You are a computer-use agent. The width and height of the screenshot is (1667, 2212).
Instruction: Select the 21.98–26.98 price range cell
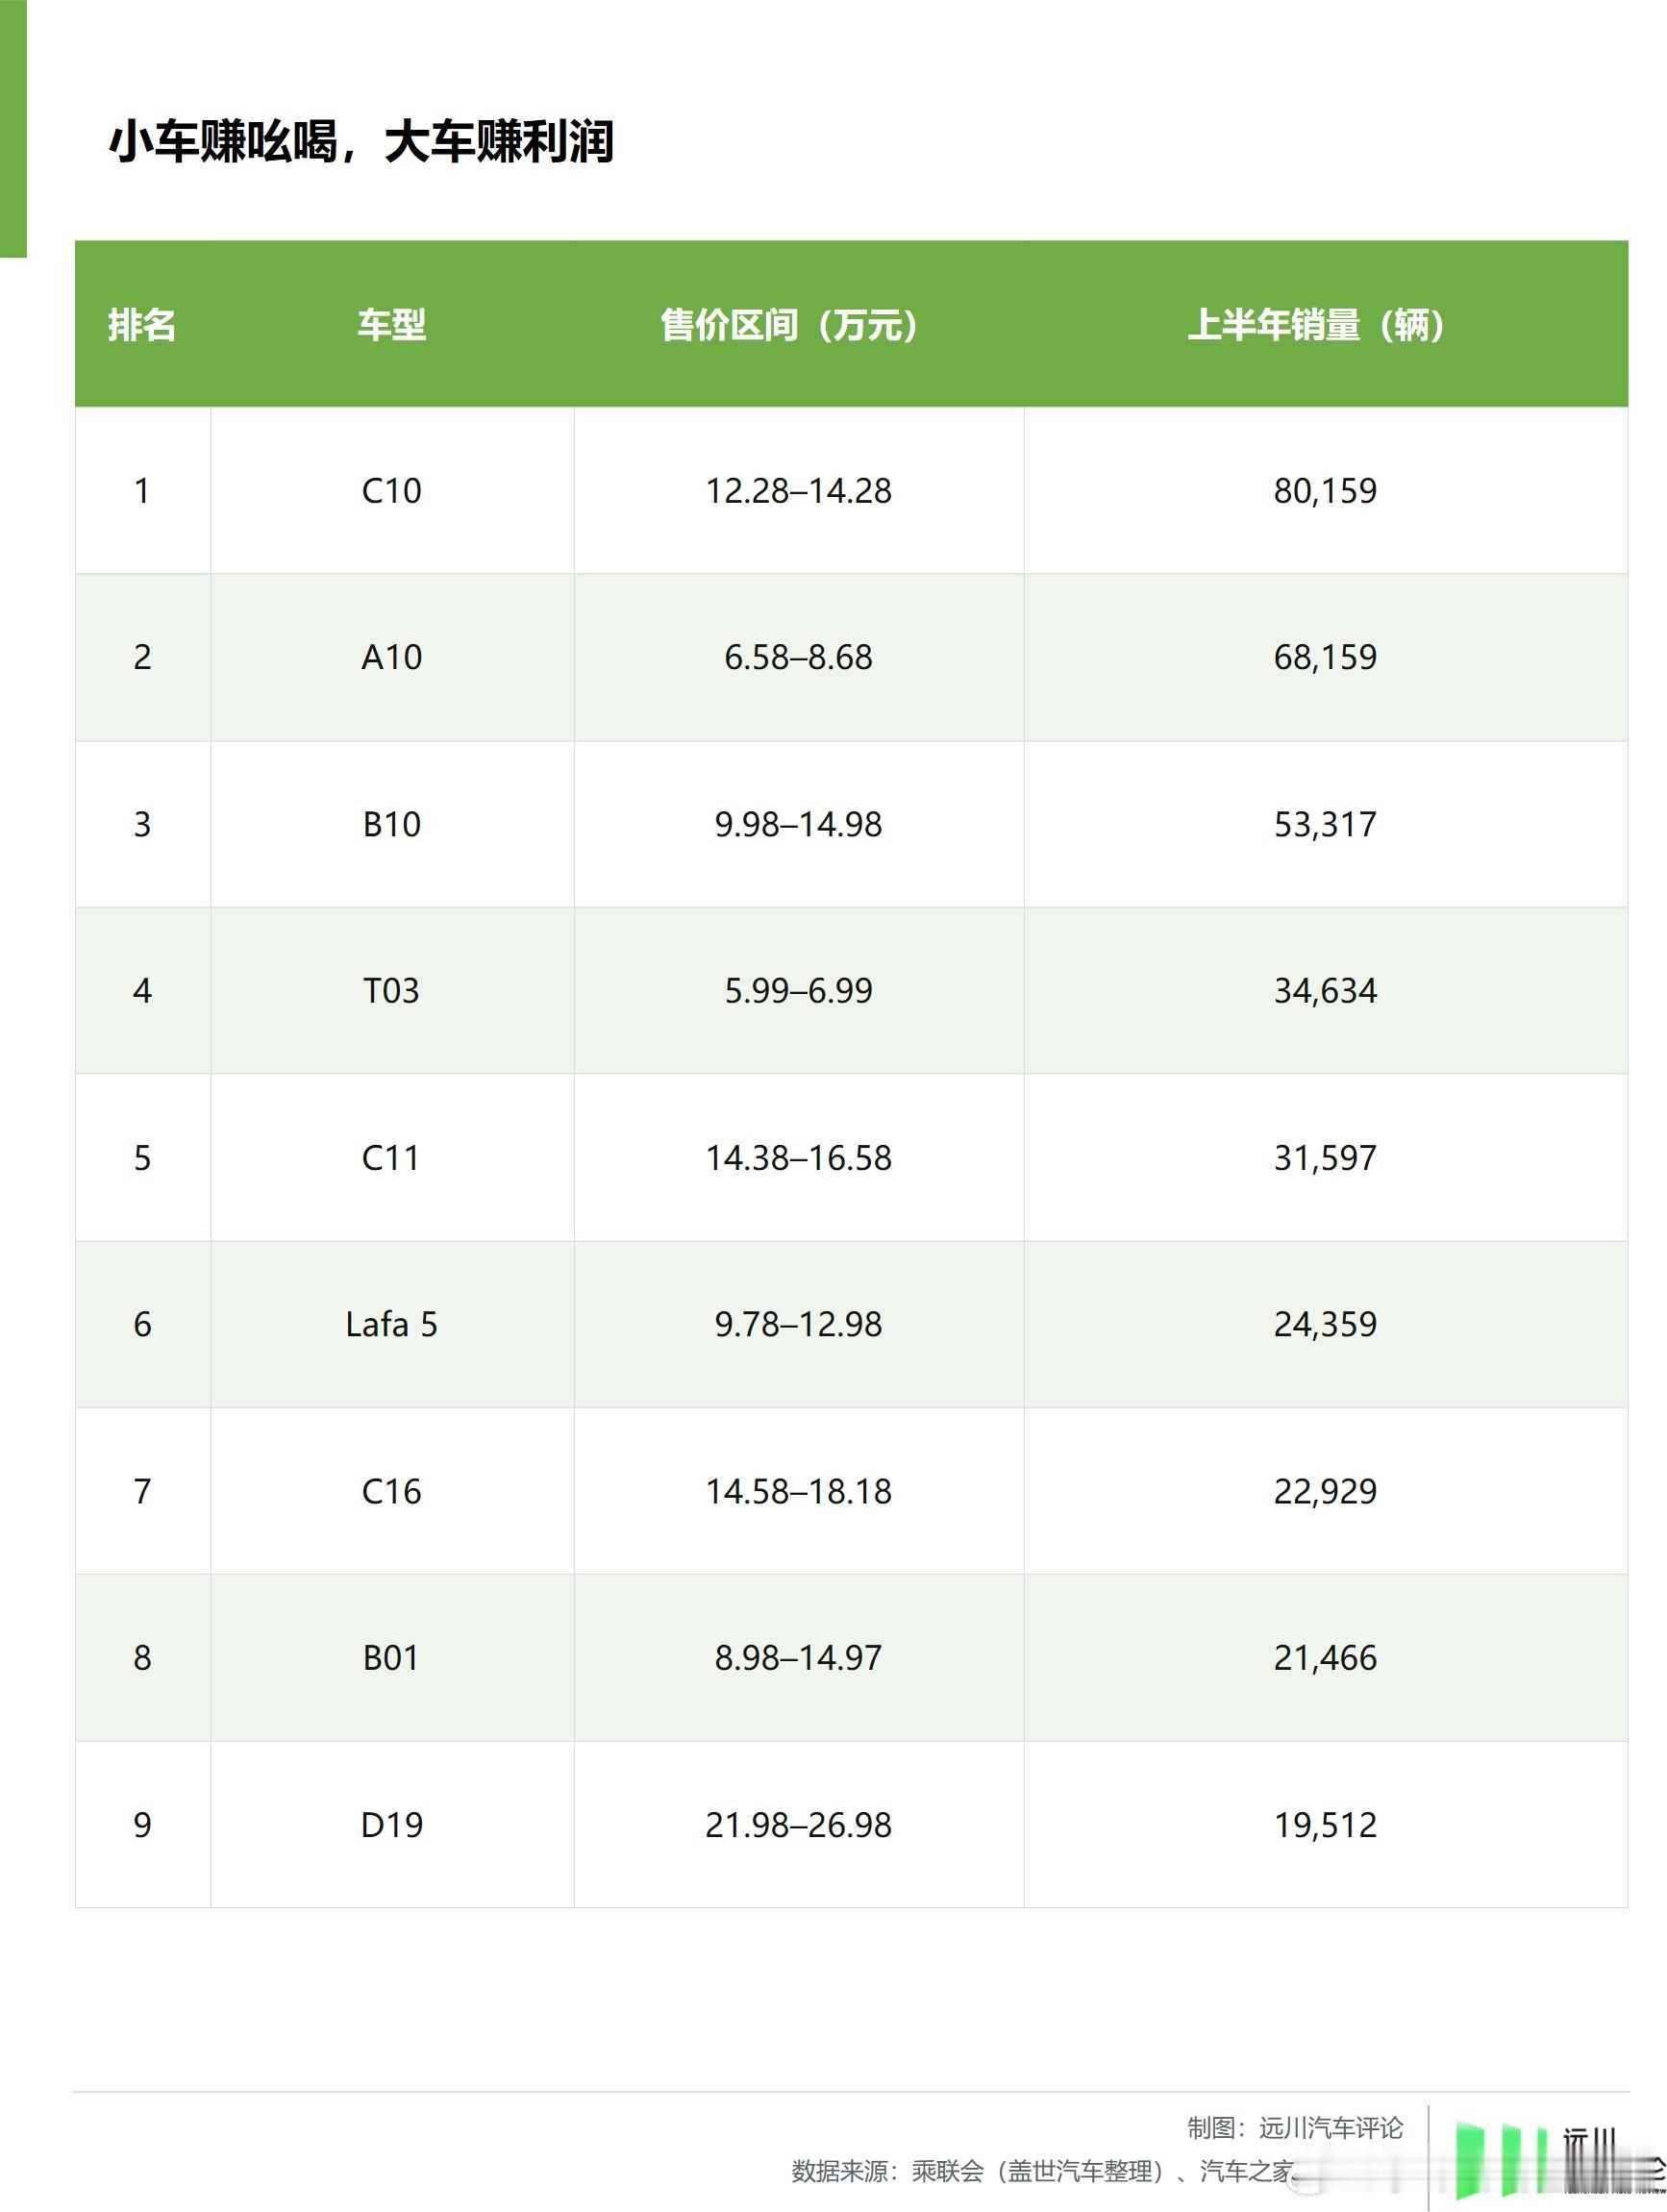click(798, 1825)
